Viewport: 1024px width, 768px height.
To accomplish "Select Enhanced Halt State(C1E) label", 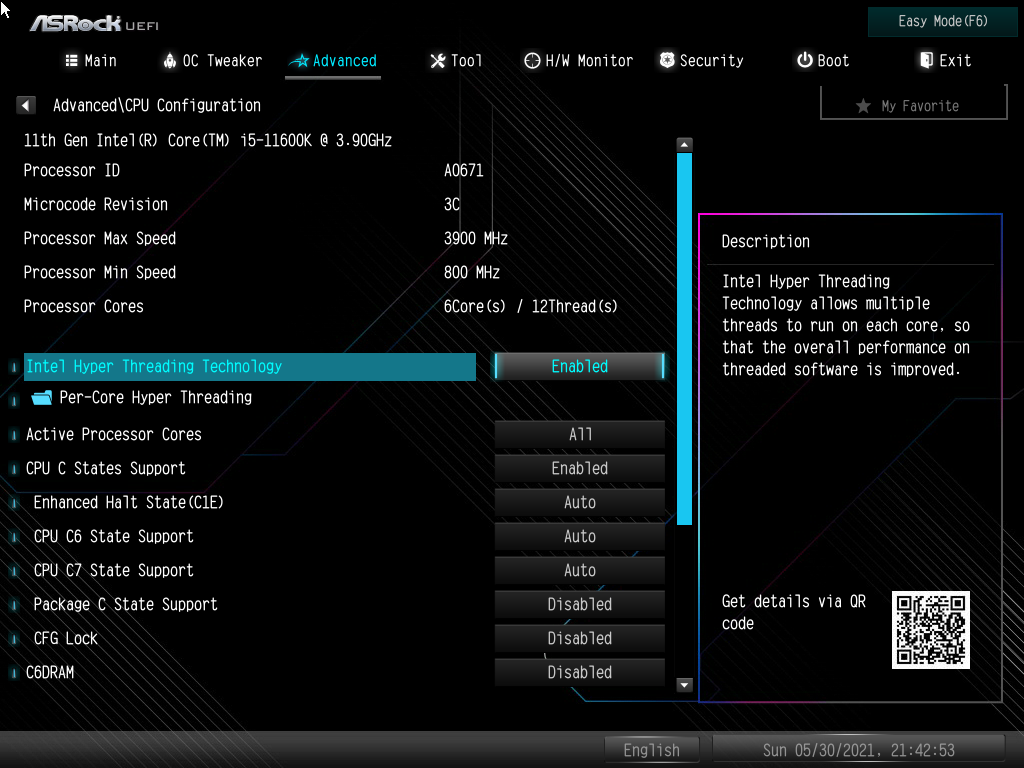I will (x=129, y=503).
